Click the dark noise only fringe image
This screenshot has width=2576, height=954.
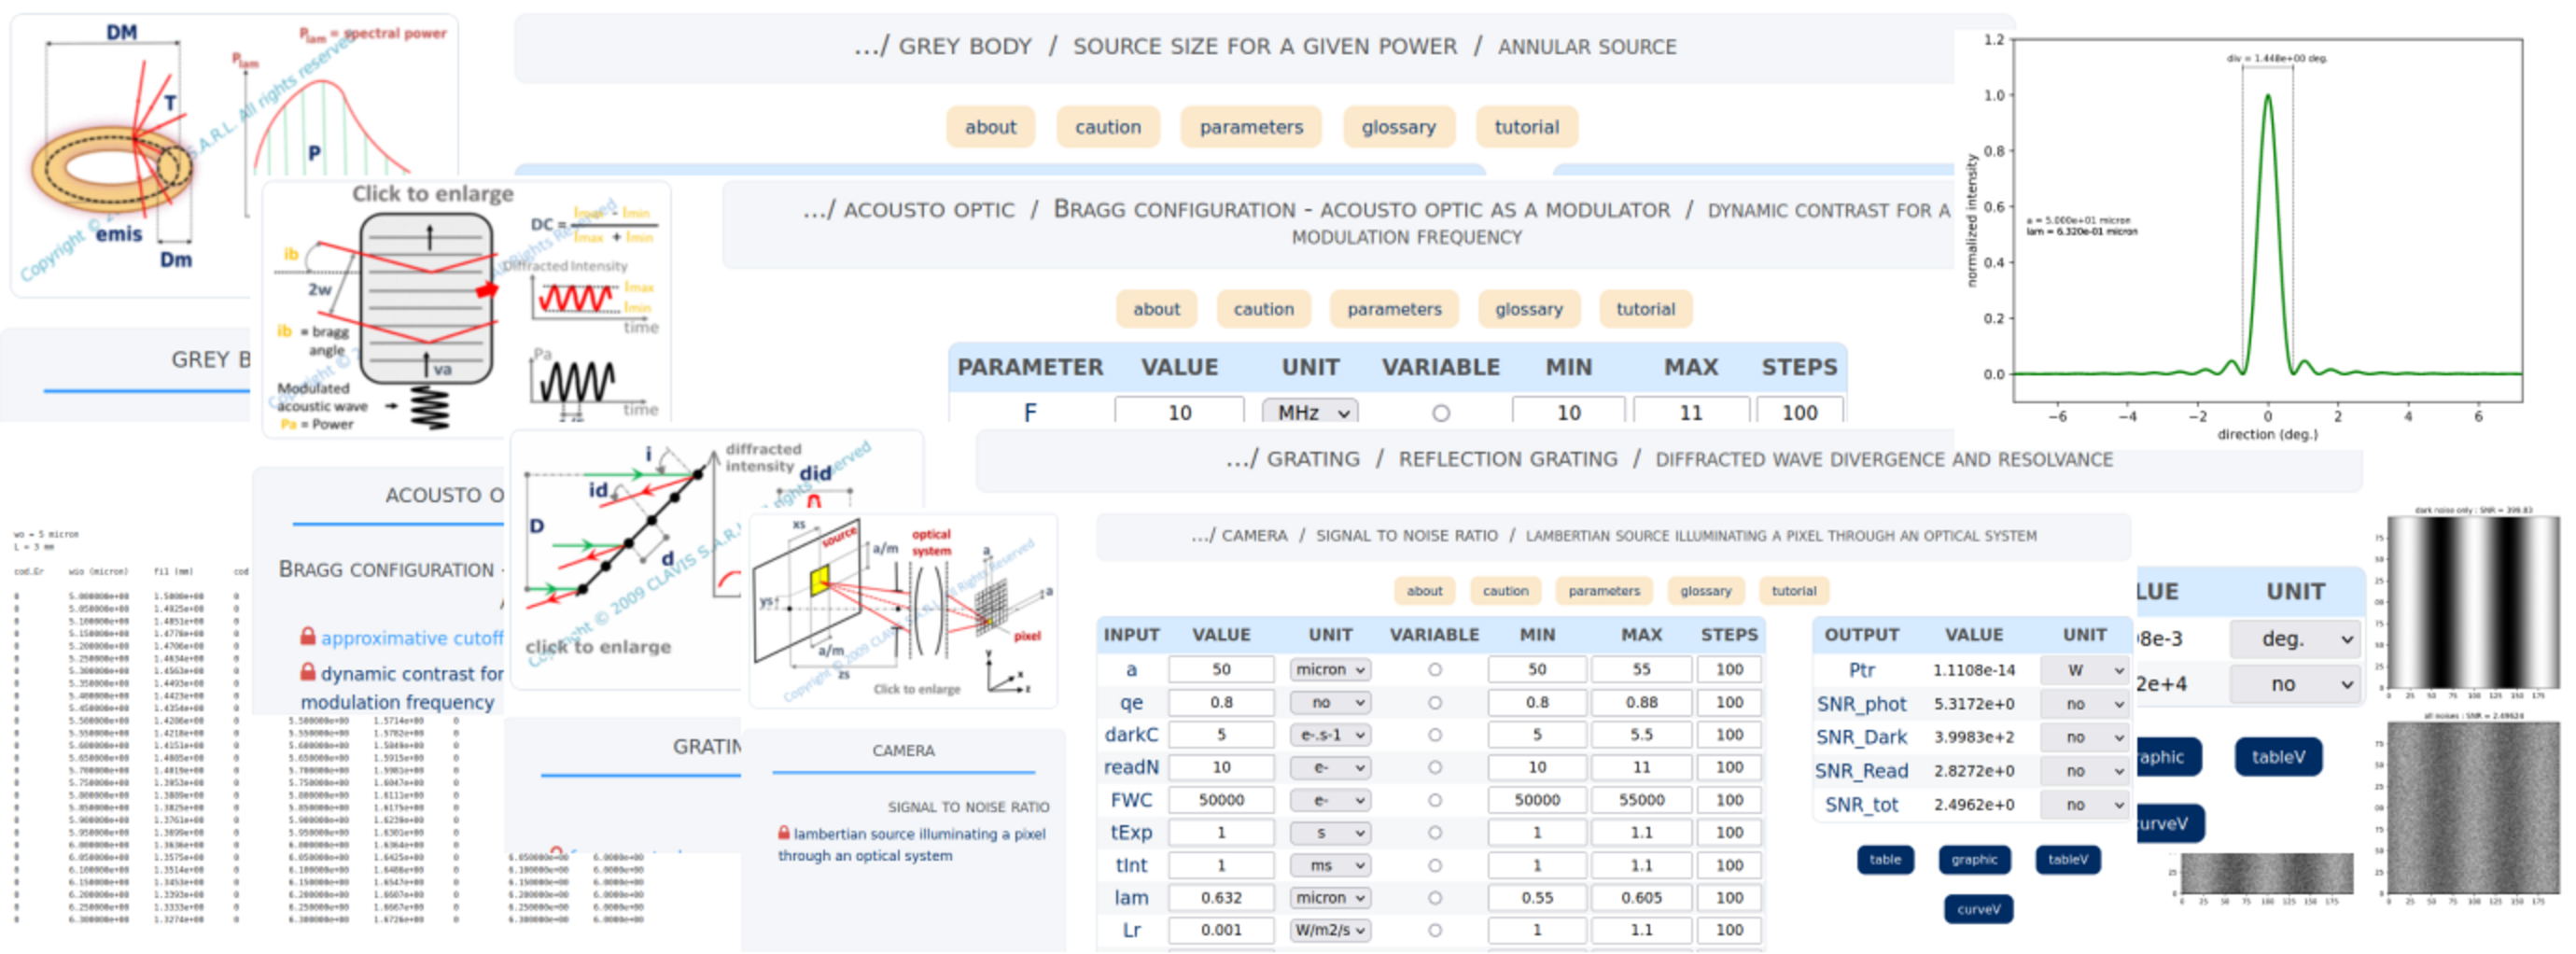(2473, 603)
